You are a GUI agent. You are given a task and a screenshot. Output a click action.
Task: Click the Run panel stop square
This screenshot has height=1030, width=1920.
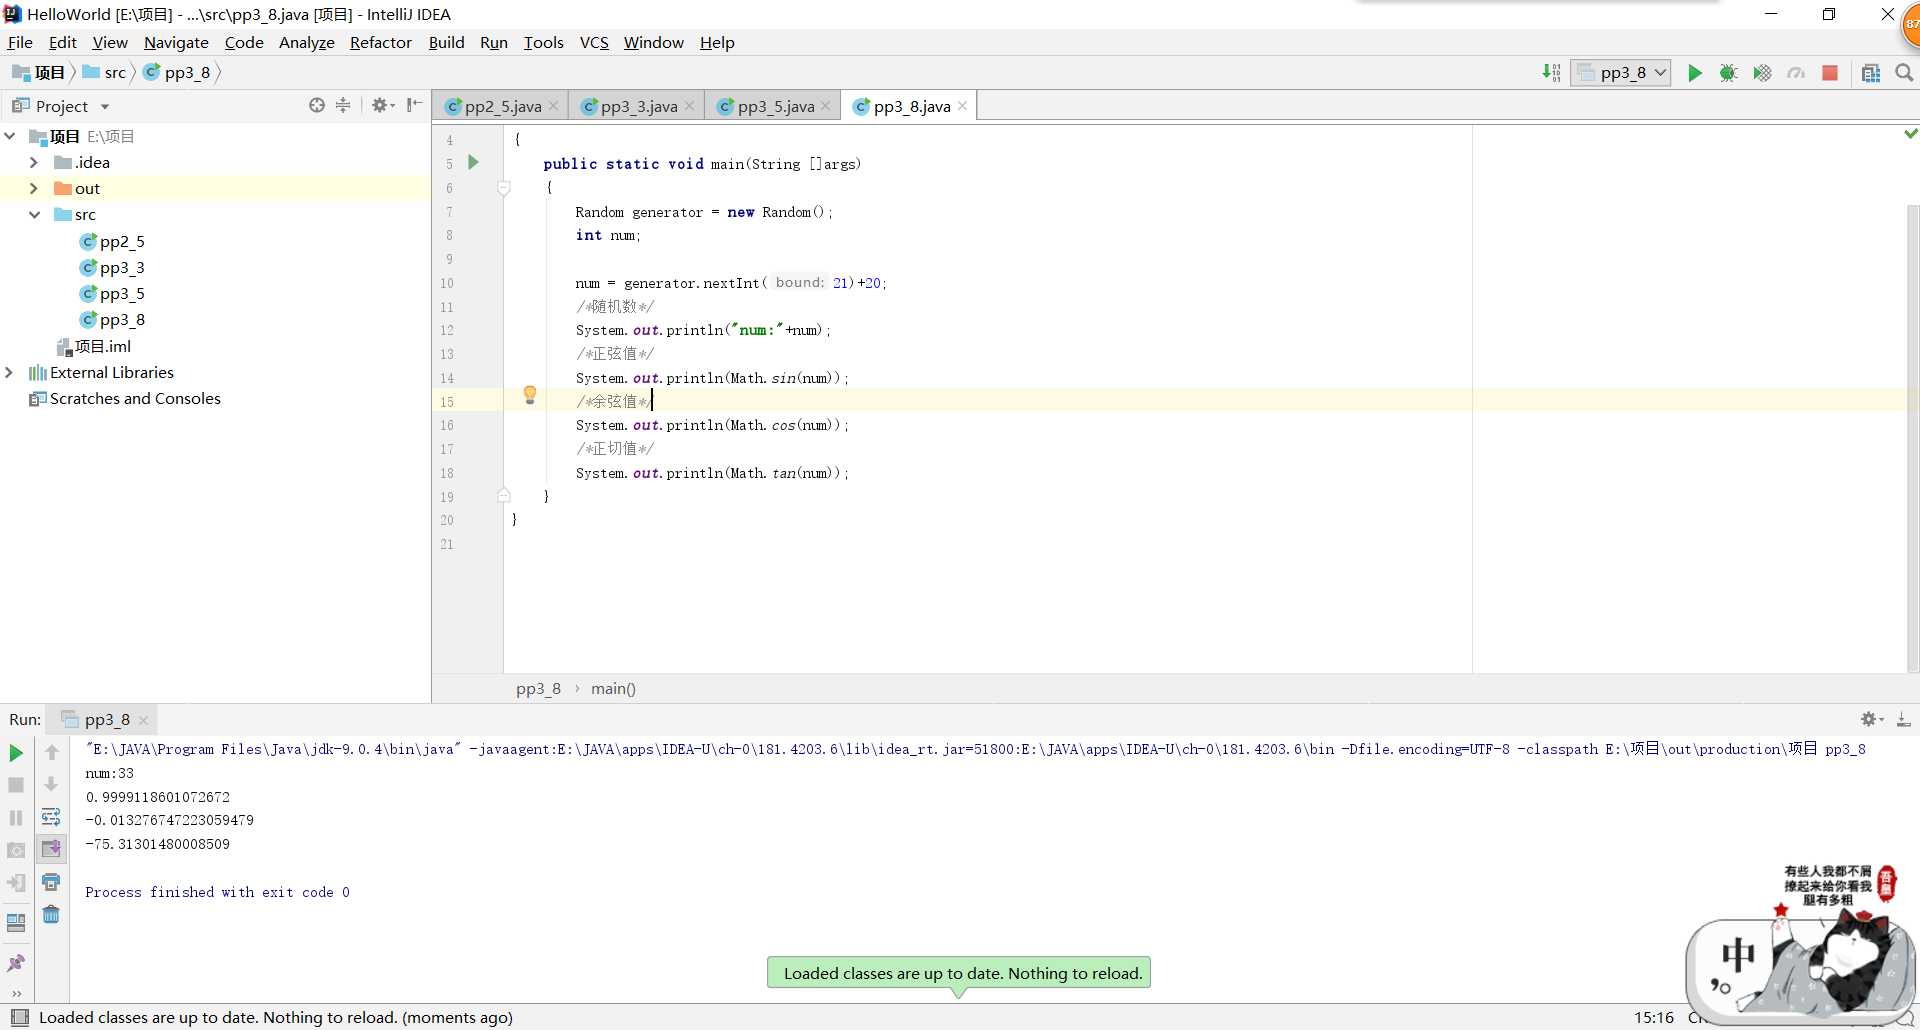(16, 785)
